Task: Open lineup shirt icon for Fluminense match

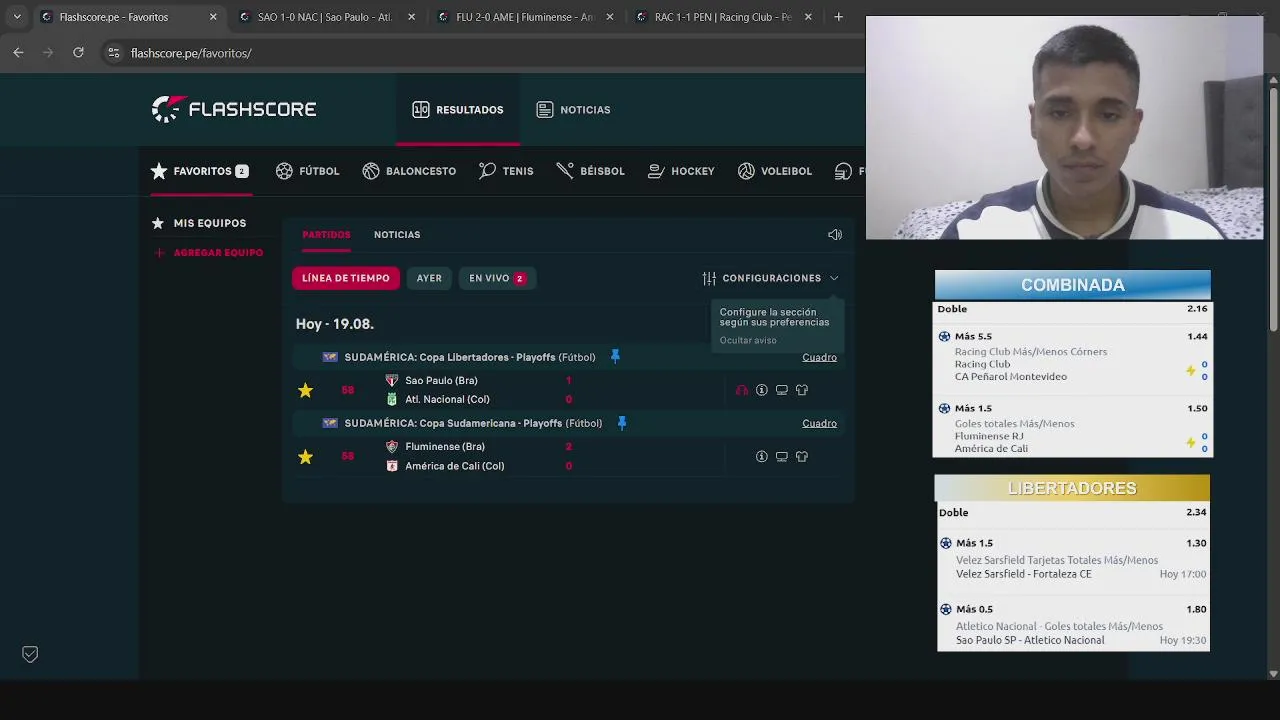Action: click(x=802, y=457)
